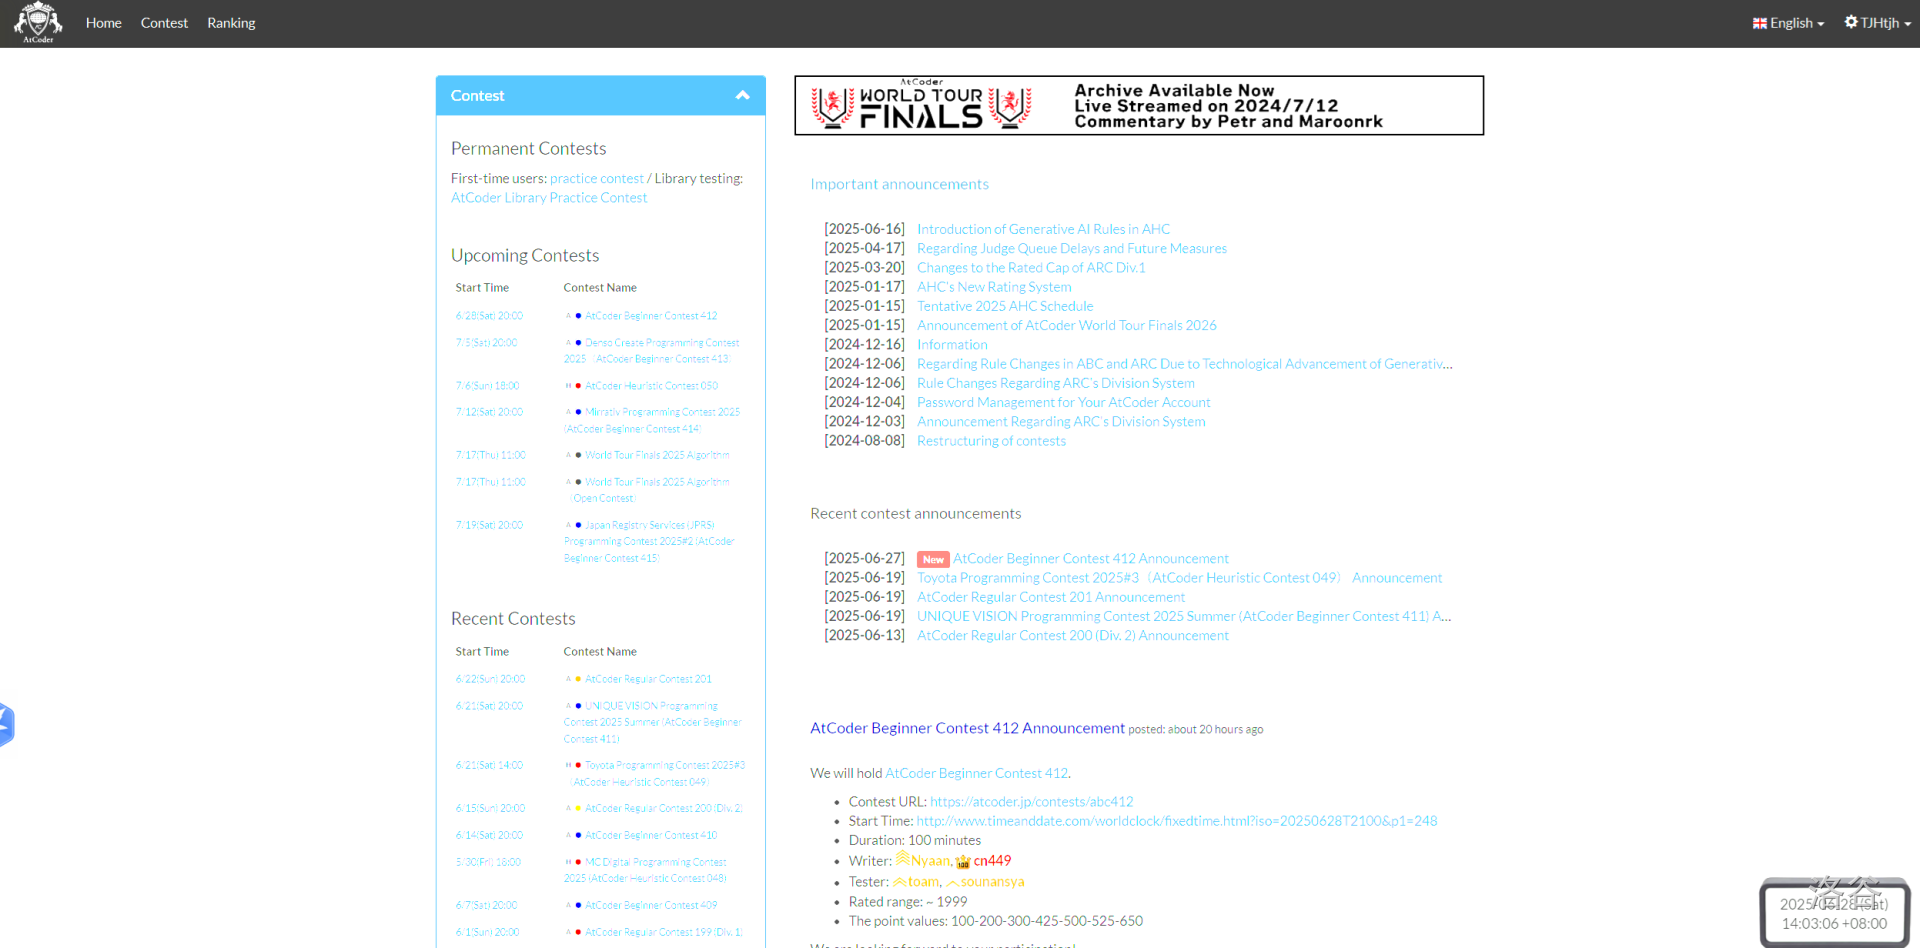Open Denso Create Programming Contest 2025 link

(651, 351)
